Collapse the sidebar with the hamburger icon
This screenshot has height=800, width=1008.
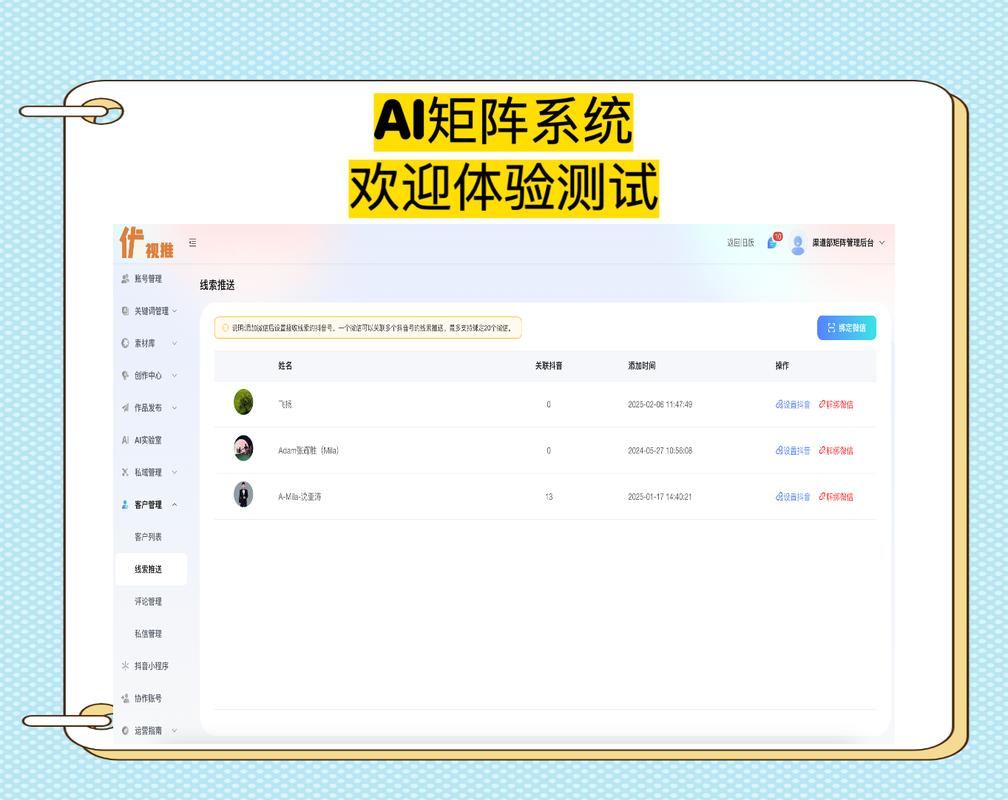click(192, 242)
